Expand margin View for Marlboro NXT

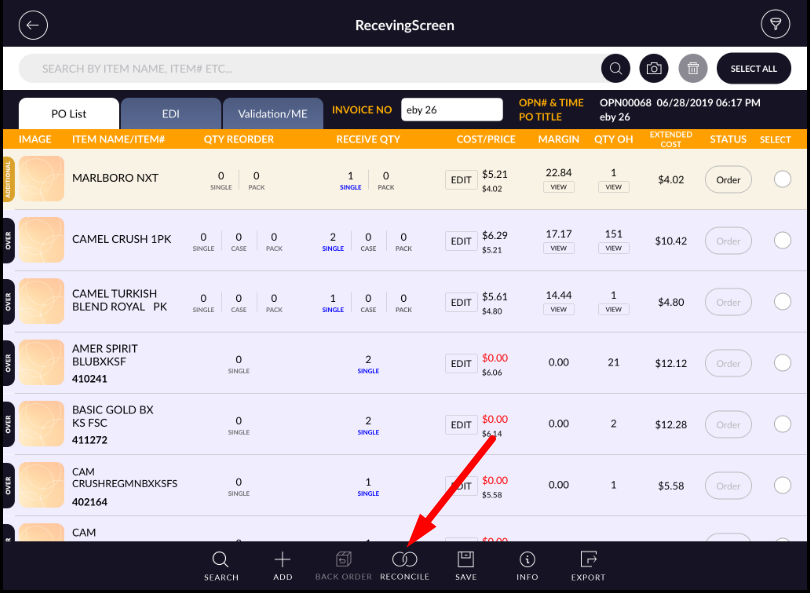pyautogui.click(x=559, y=187)
